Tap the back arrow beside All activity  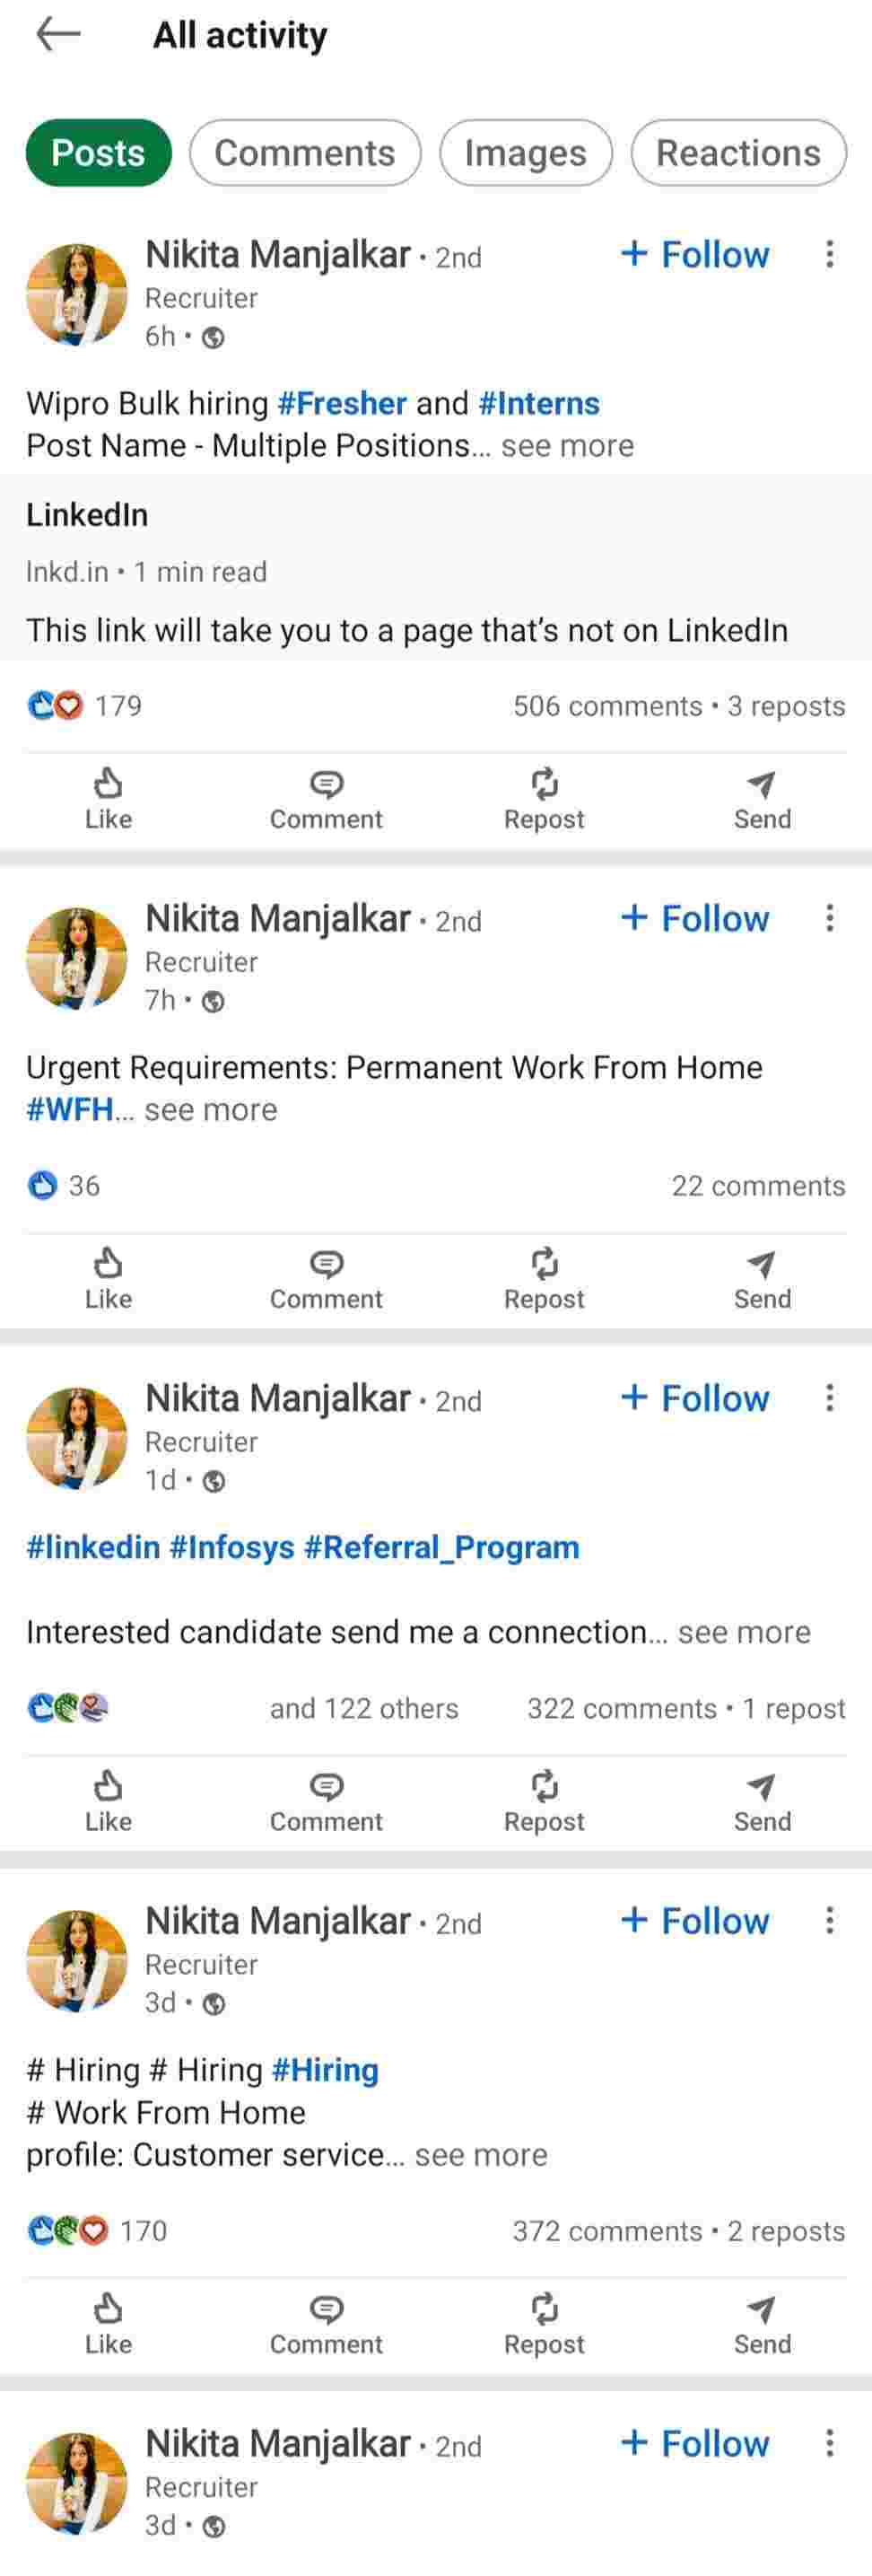tap(58, 35)
